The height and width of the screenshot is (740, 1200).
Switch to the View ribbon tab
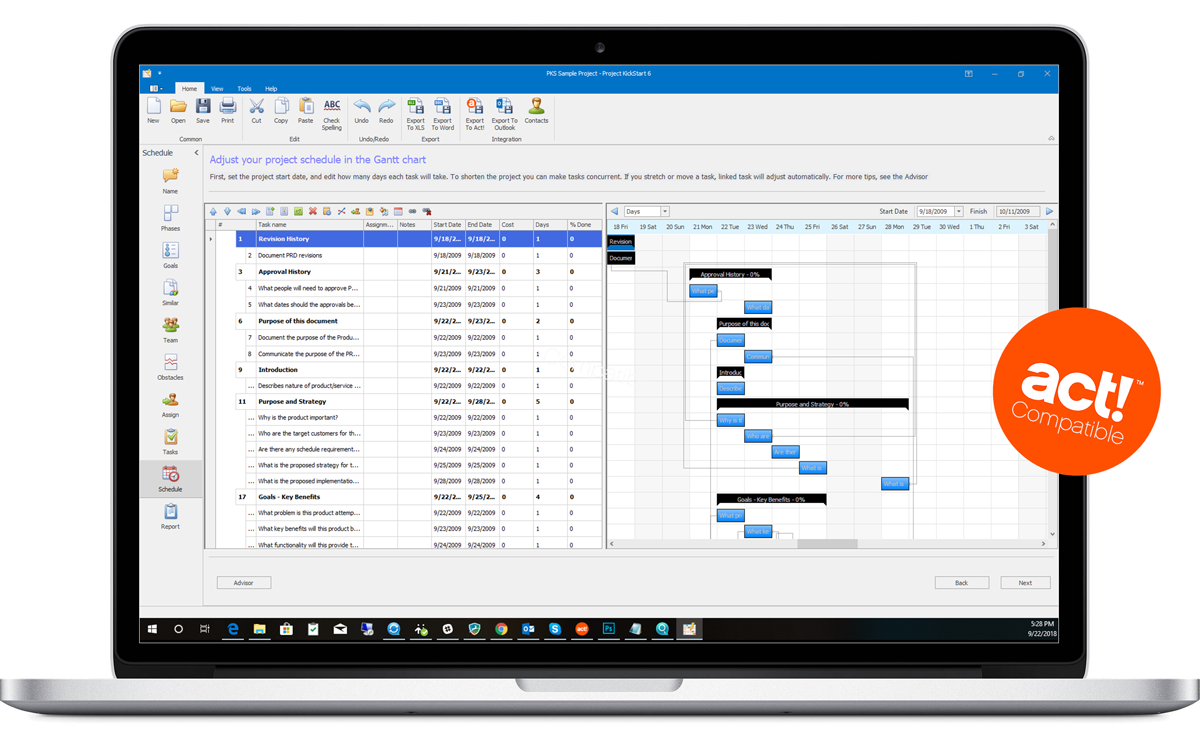[x=217, y=89]
